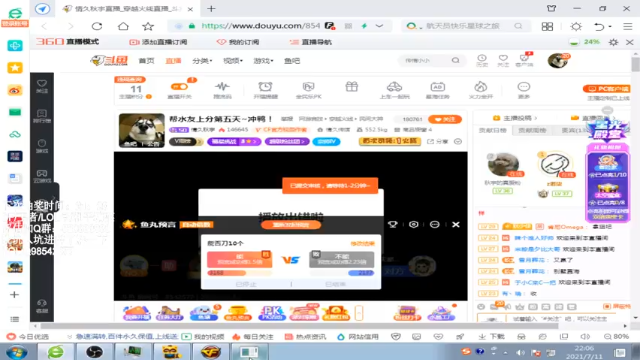Open the gift box icon in streamer toolbar

pos(351,87)
